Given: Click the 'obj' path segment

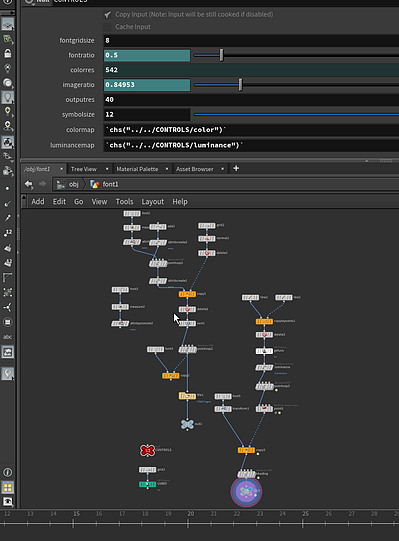Looking at the screenshot, I should (68, 184).
